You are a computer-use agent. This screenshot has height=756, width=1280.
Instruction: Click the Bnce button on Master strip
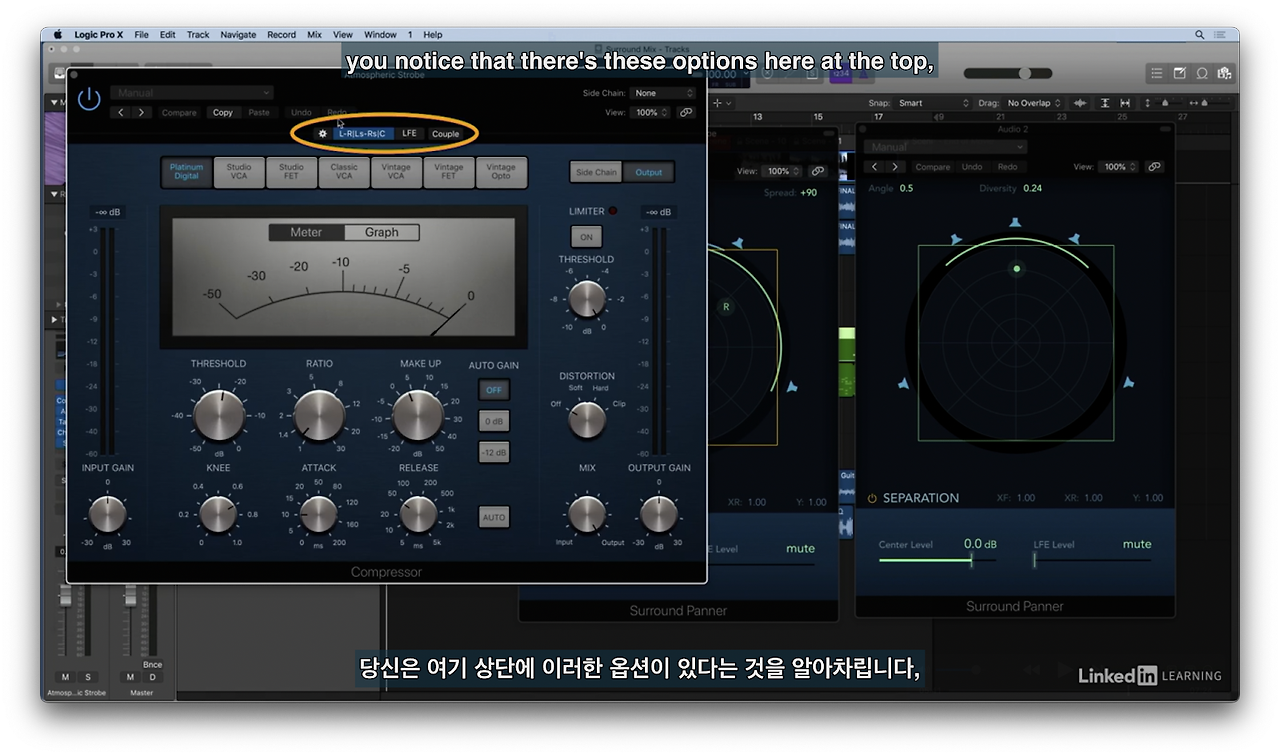coord(152,664)
